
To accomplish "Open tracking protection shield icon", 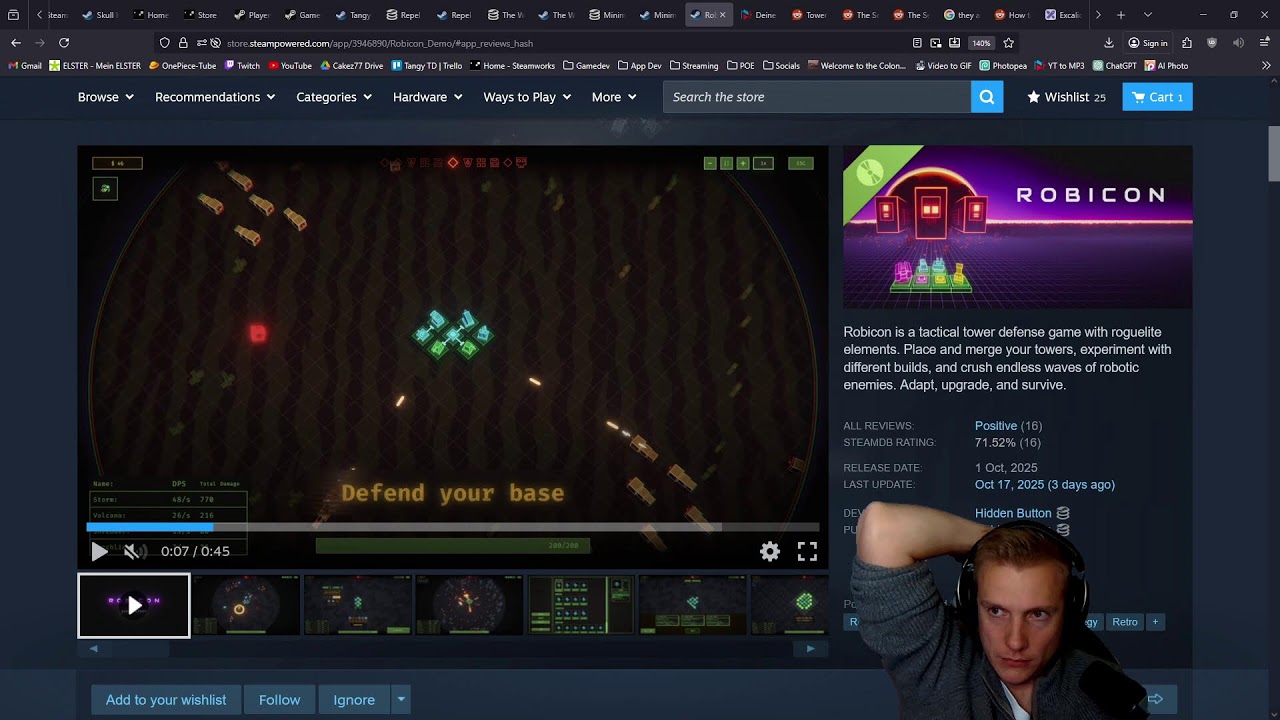I will 164,43.
